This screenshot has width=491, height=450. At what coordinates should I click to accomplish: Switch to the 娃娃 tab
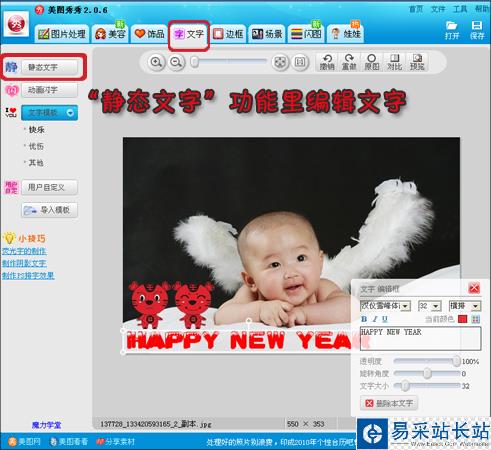[345, 34]
